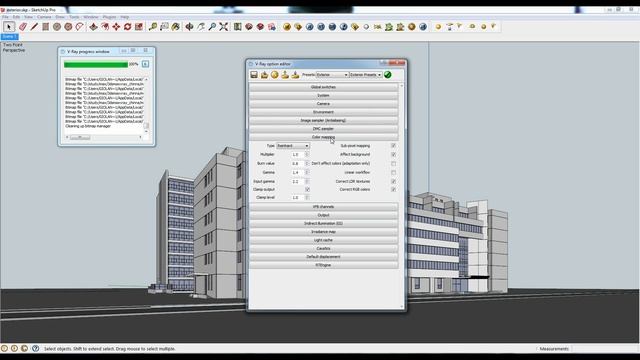Expand the Light cache rollout
Image resolution: width=640 pixels, height=360 pixels.
point(323,240)
